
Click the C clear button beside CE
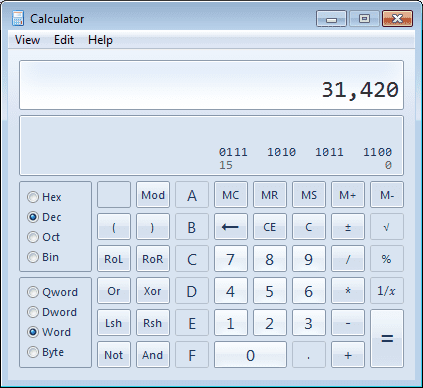[x=309, y=227]
